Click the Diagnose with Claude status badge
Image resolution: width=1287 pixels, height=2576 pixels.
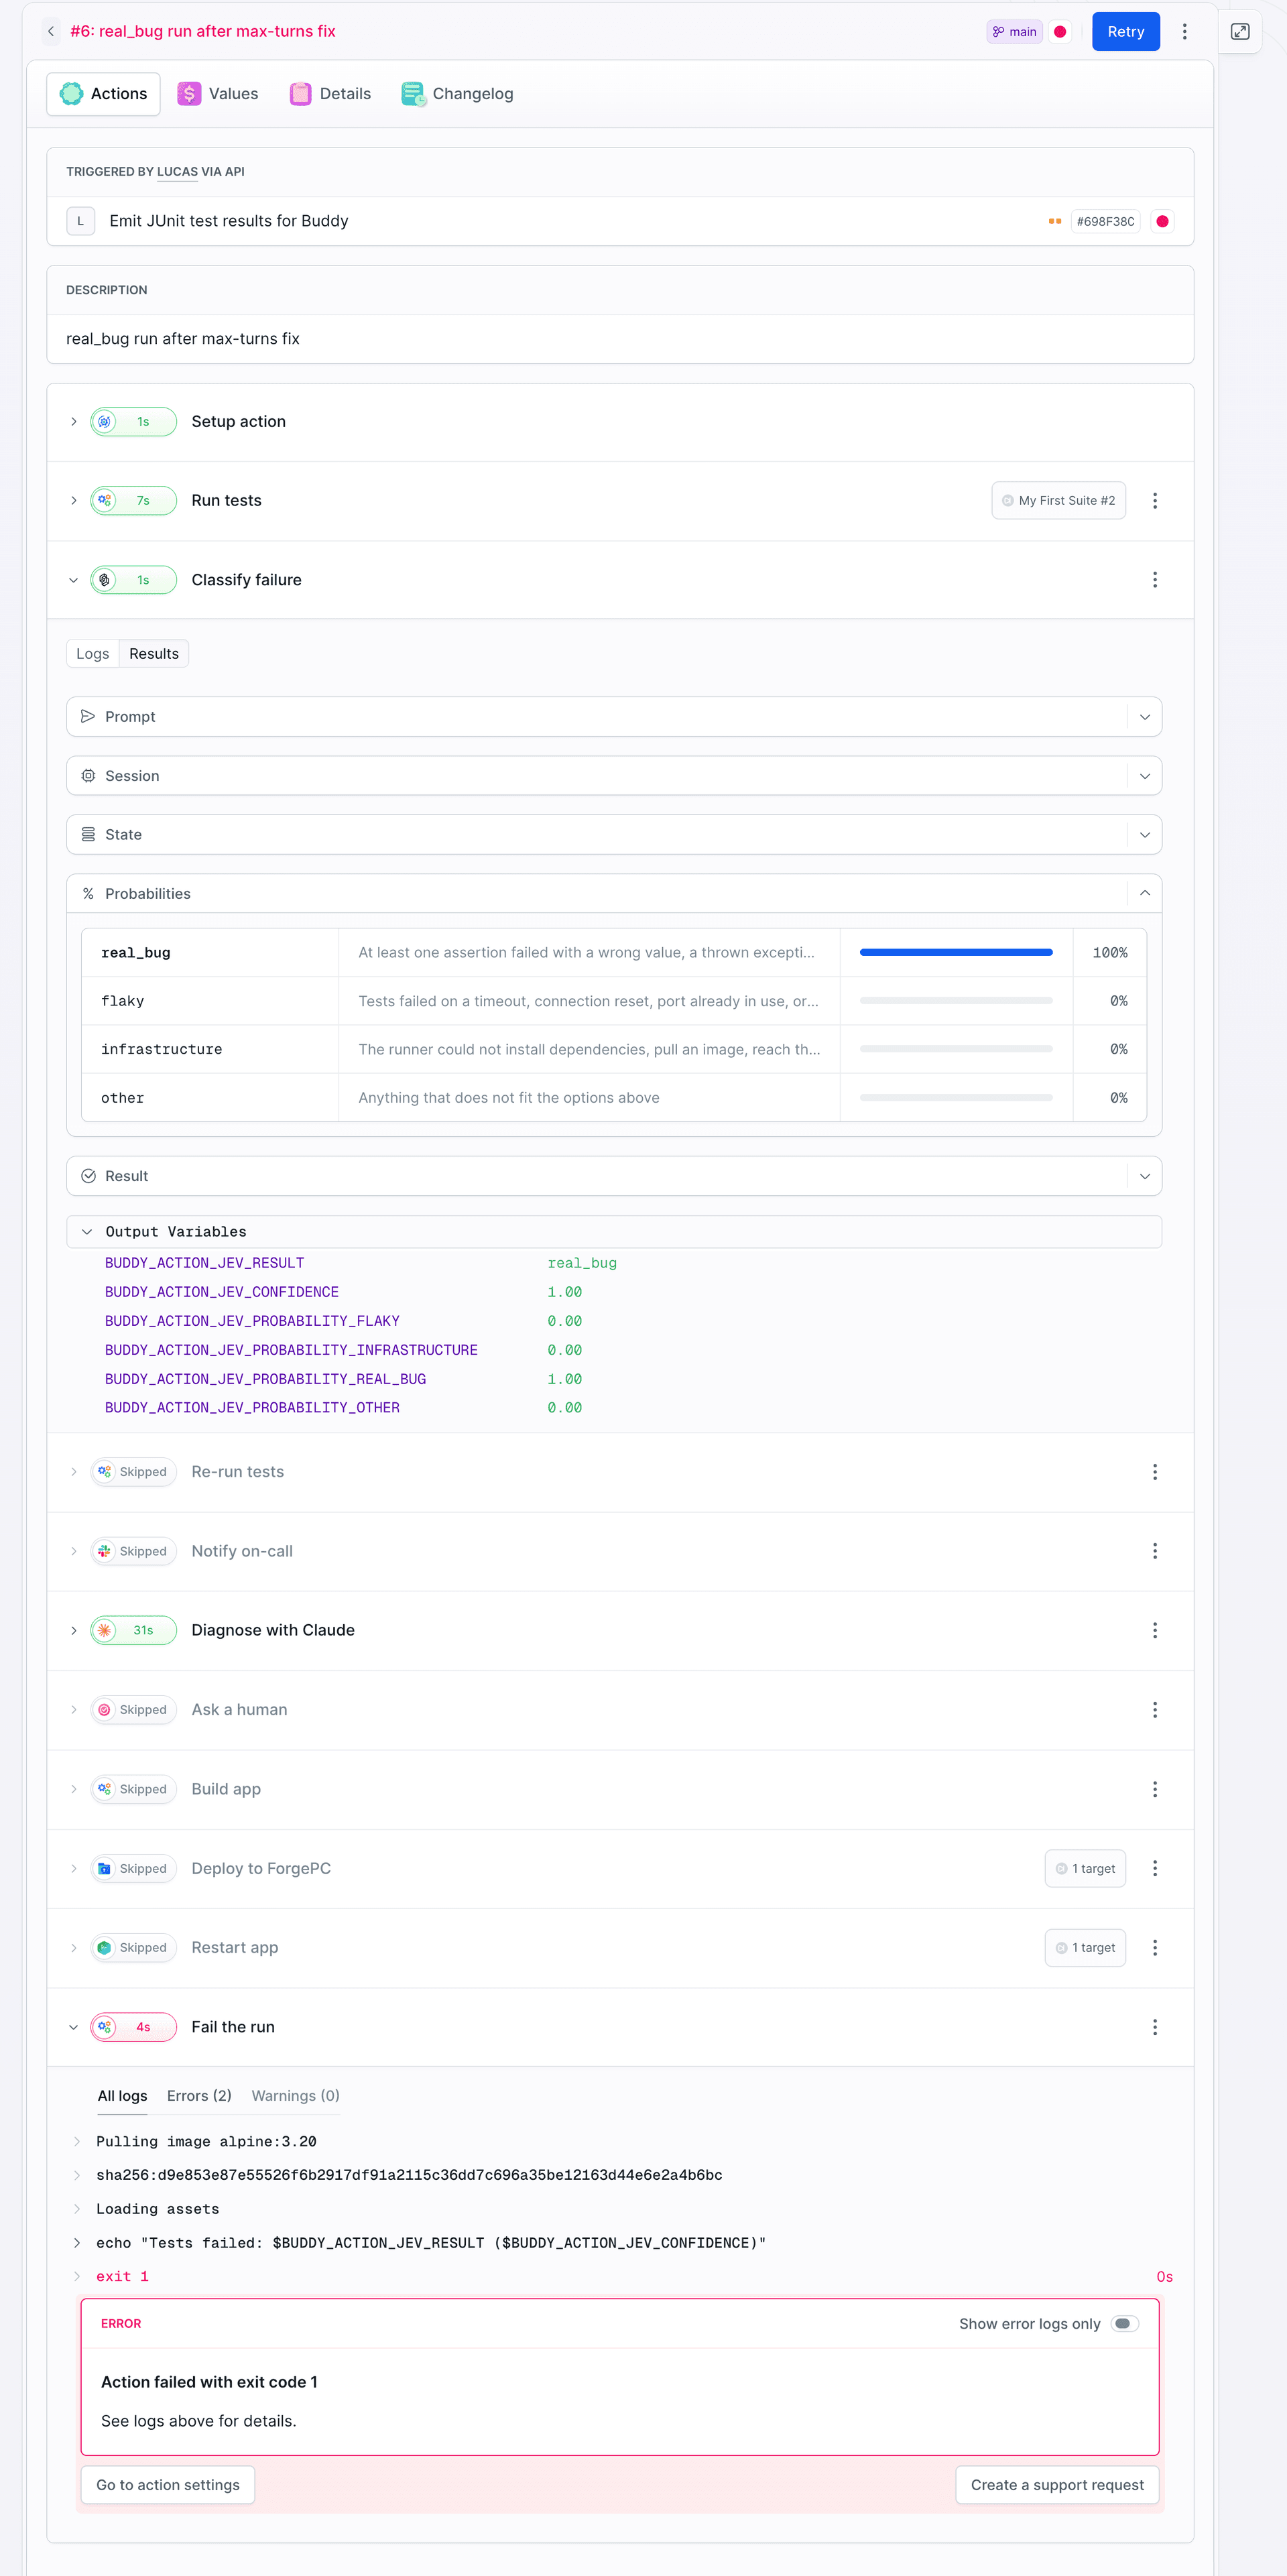134,1630
